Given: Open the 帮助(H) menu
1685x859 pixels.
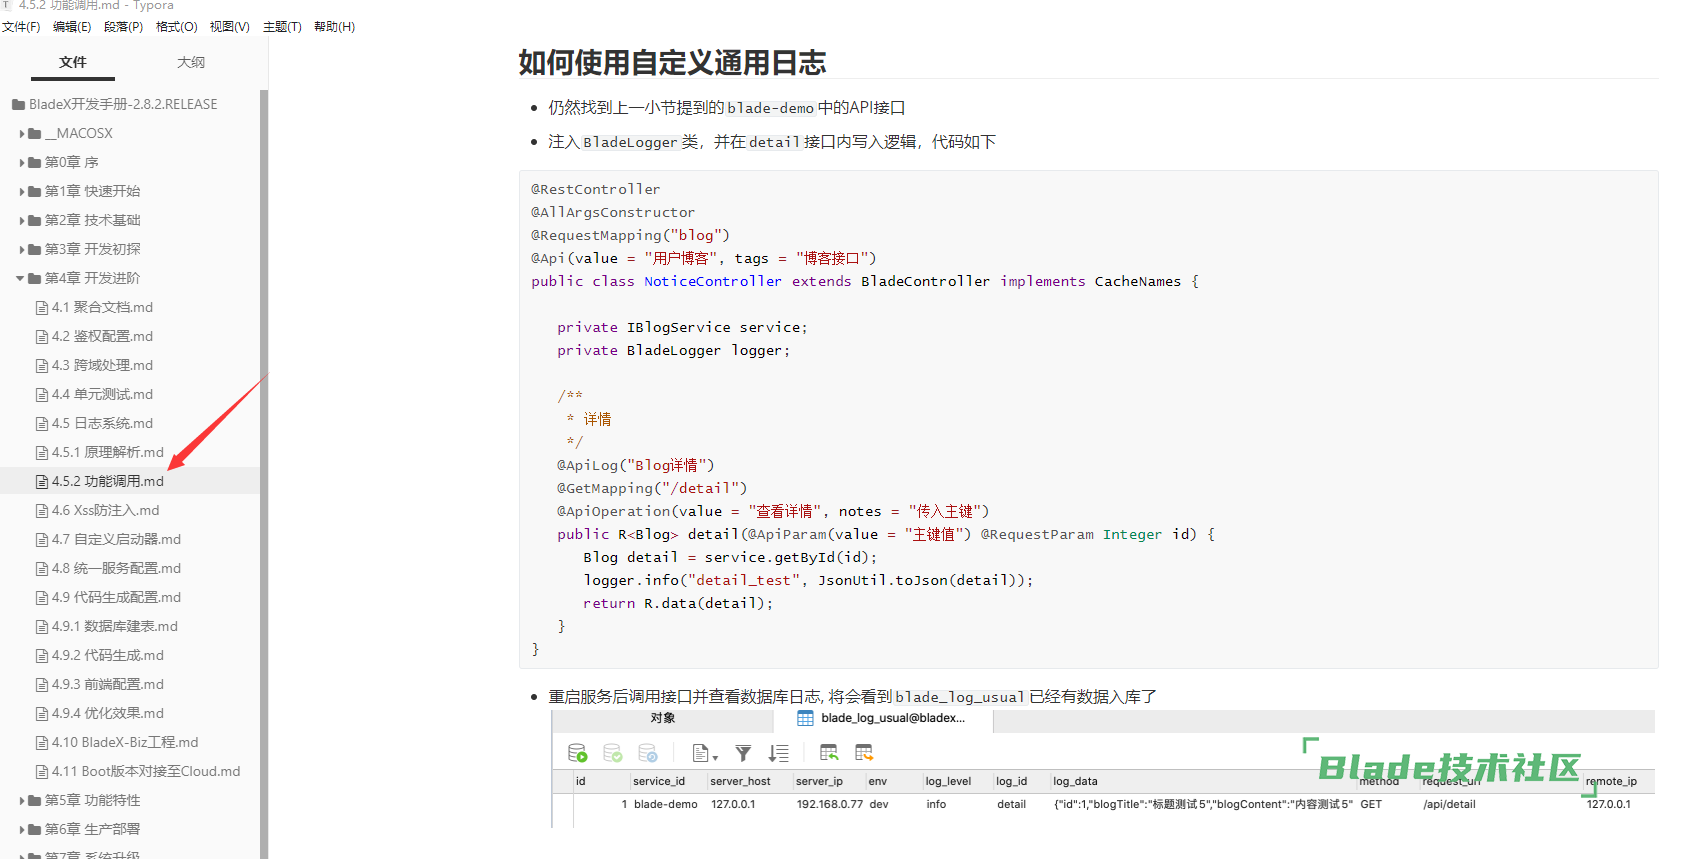Looking at the screenshot, I should [334, 27].
